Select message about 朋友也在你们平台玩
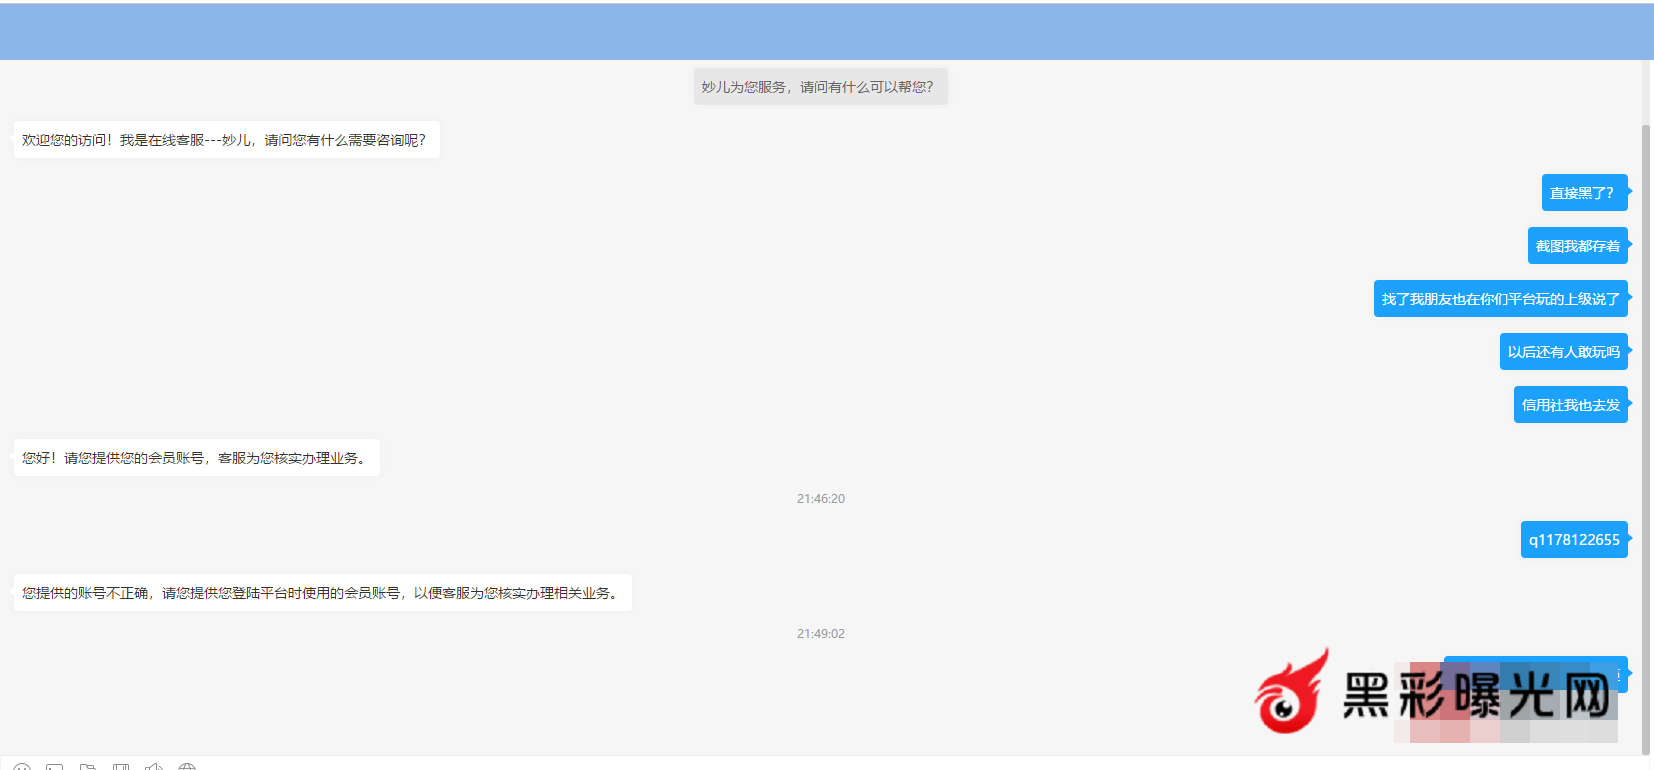The image size is (1654, 770). (x=1500, y=299)
